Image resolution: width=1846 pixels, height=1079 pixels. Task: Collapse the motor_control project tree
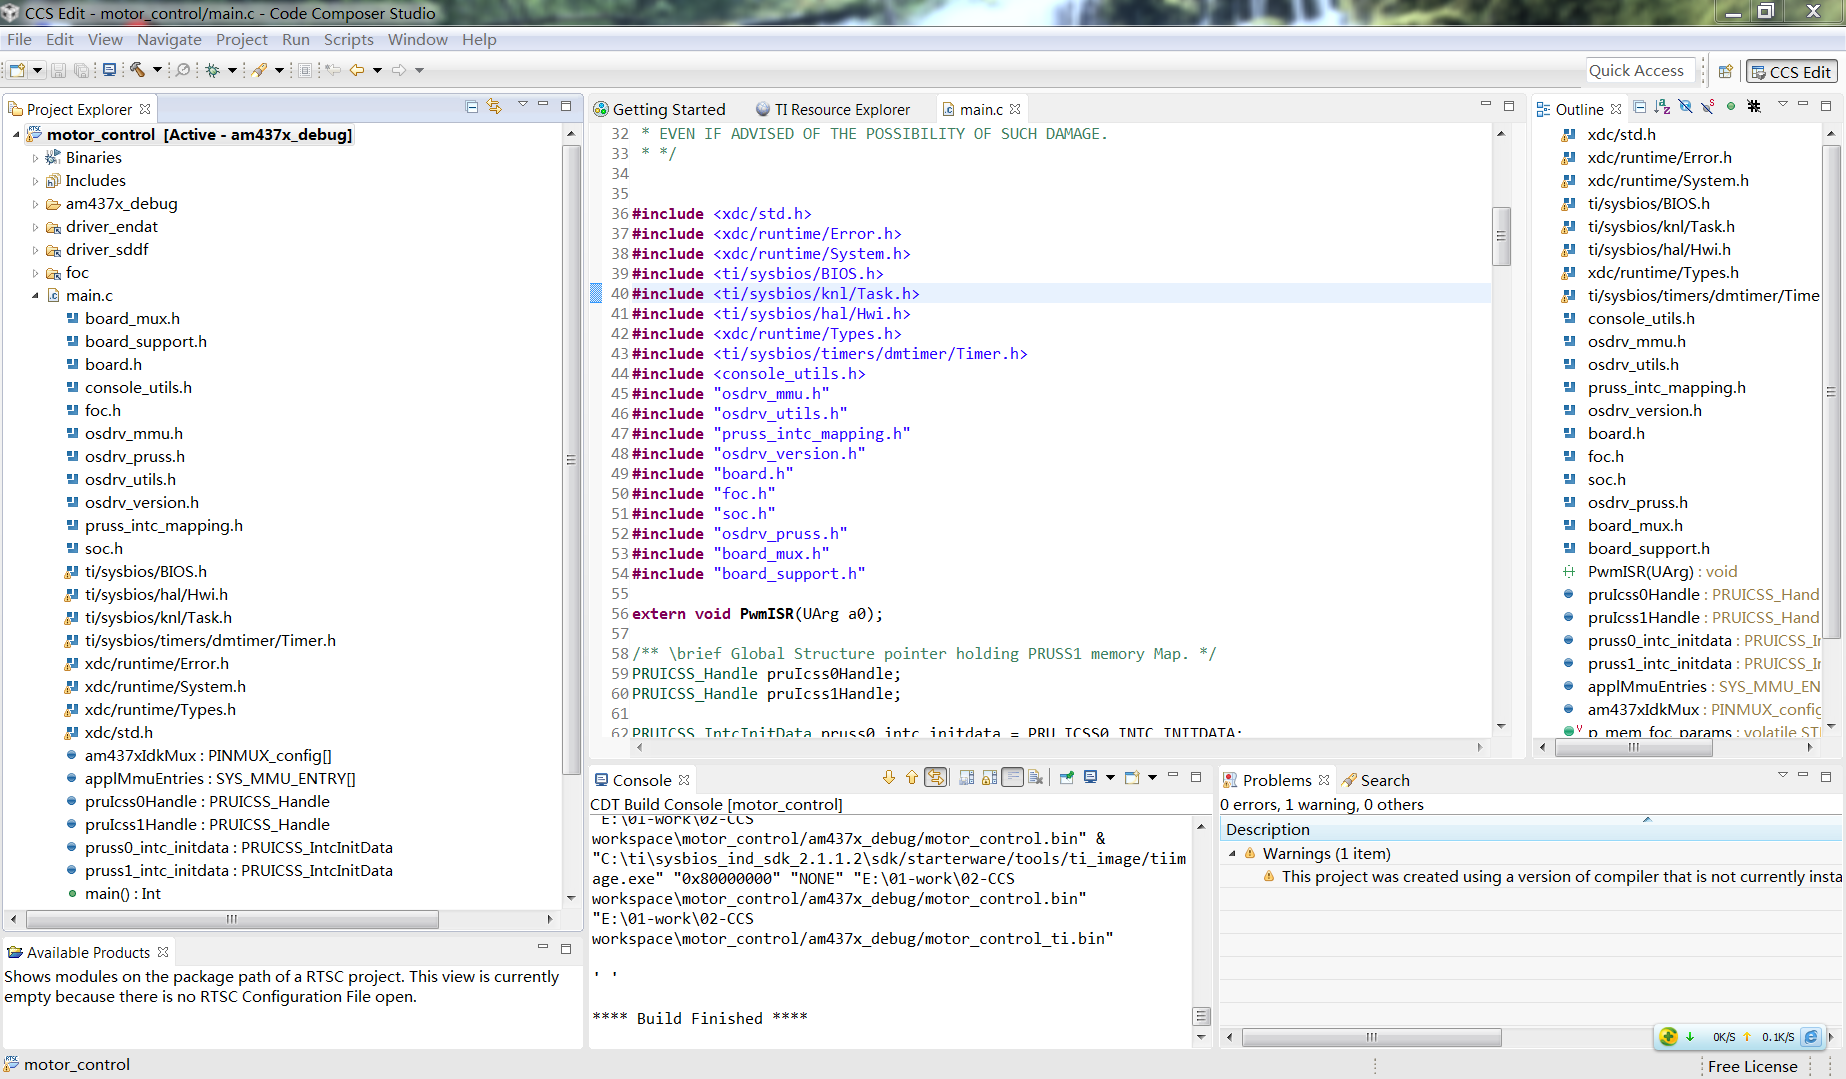click(16, 135)
